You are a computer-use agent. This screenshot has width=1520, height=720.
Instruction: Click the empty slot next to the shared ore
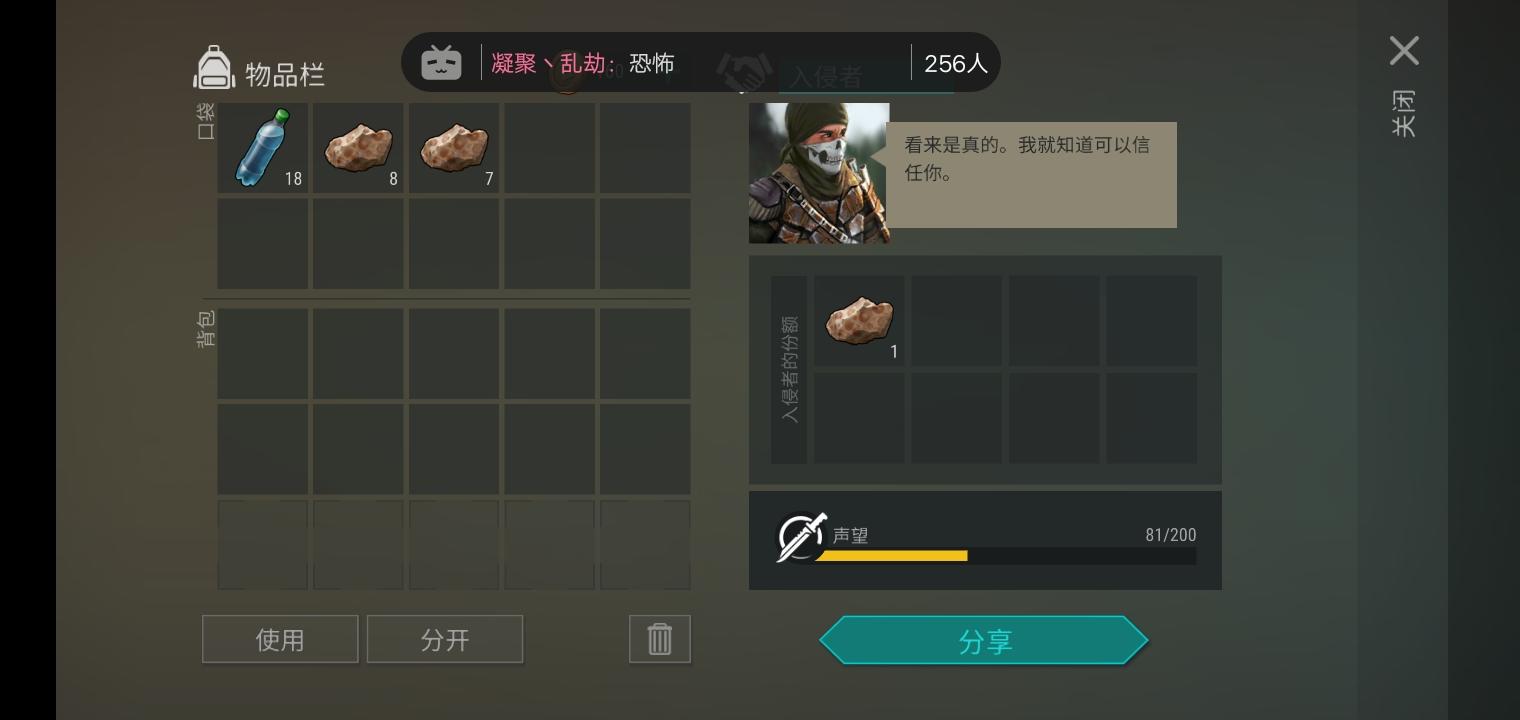pyautogui.click(x=956, y=321)
